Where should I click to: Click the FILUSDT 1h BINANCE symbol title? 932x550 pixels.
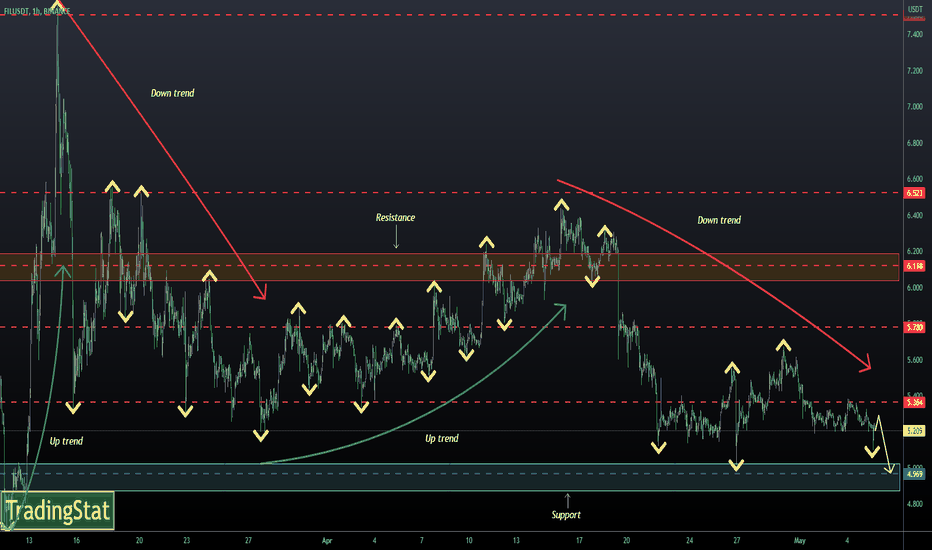[37, 11]
